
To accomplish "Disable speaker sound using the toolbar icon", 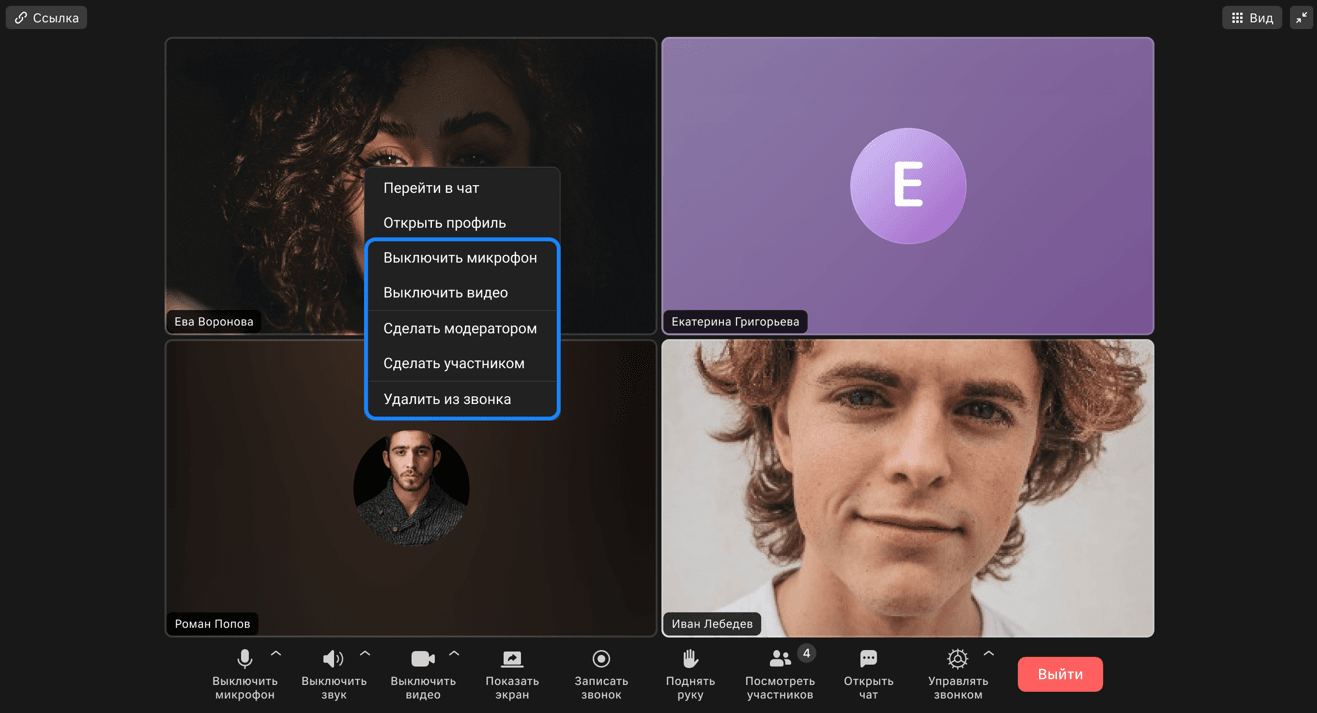I will tap(333, 672).
